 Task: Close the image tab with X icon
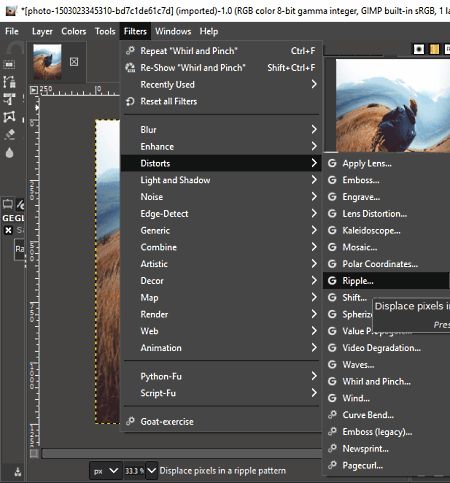click(x=74, y=62)
